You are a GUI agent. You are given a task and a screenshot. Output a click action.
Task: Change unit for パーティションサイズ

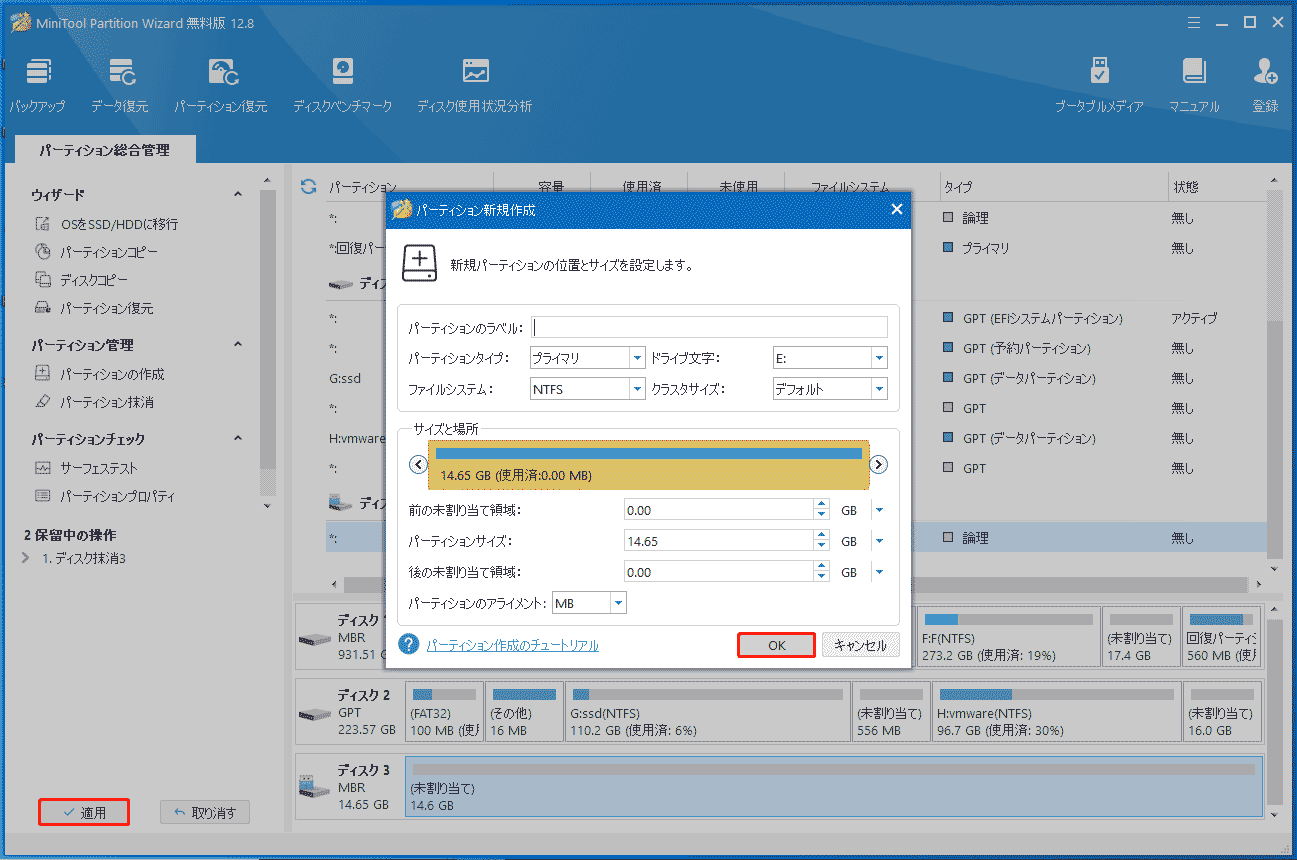tap(879, 541)
